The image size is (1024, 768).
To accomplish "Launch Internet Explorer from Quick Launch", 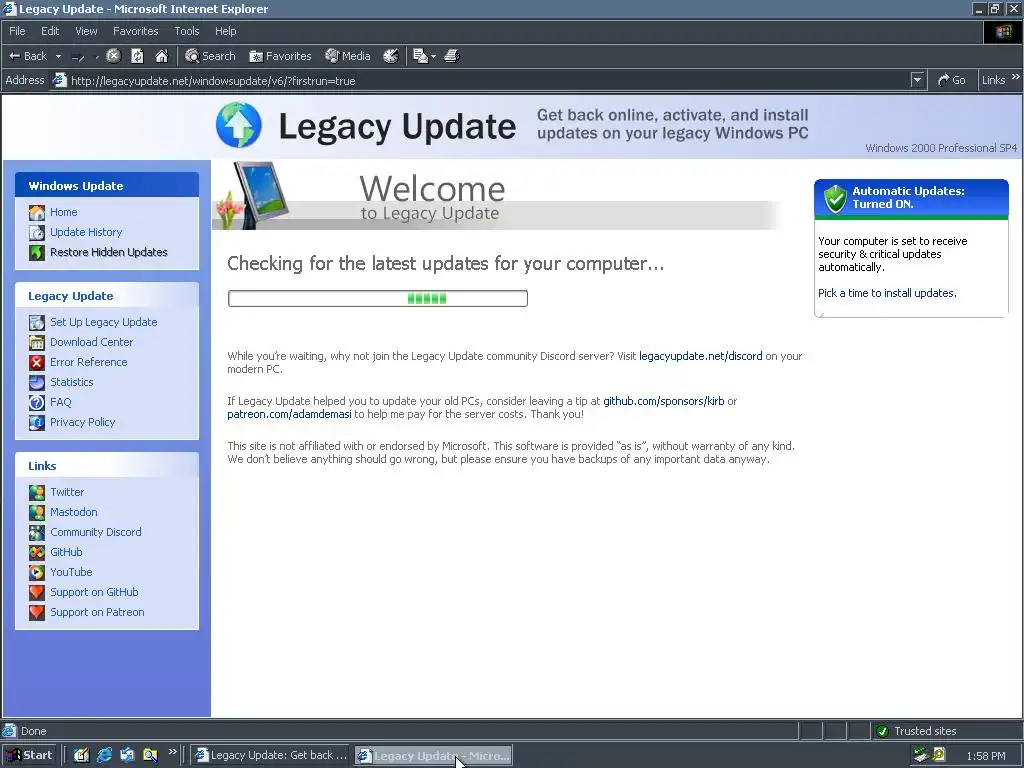I will [x=104, y=755].
